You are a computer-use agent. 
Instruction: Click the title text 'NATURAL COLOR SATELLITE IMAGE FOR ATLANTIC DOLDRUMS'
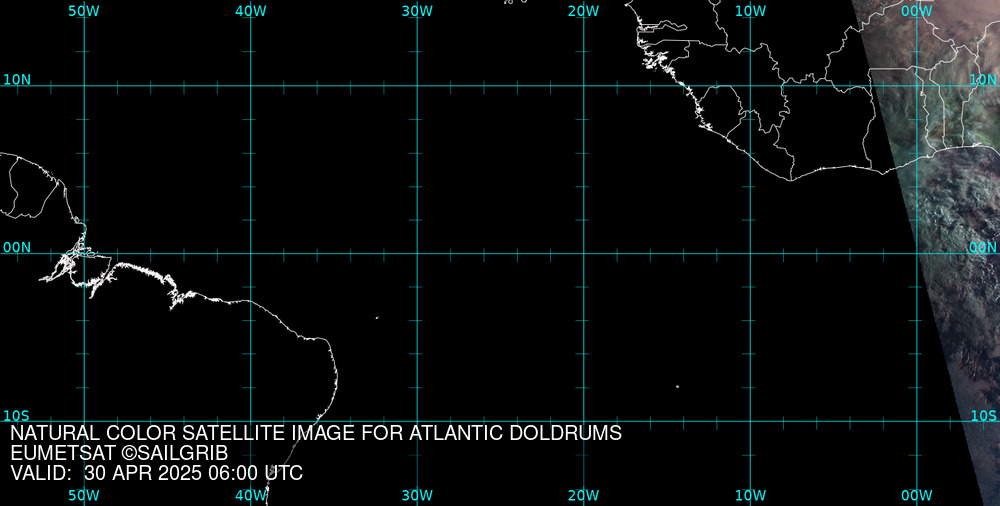(316, 433)
